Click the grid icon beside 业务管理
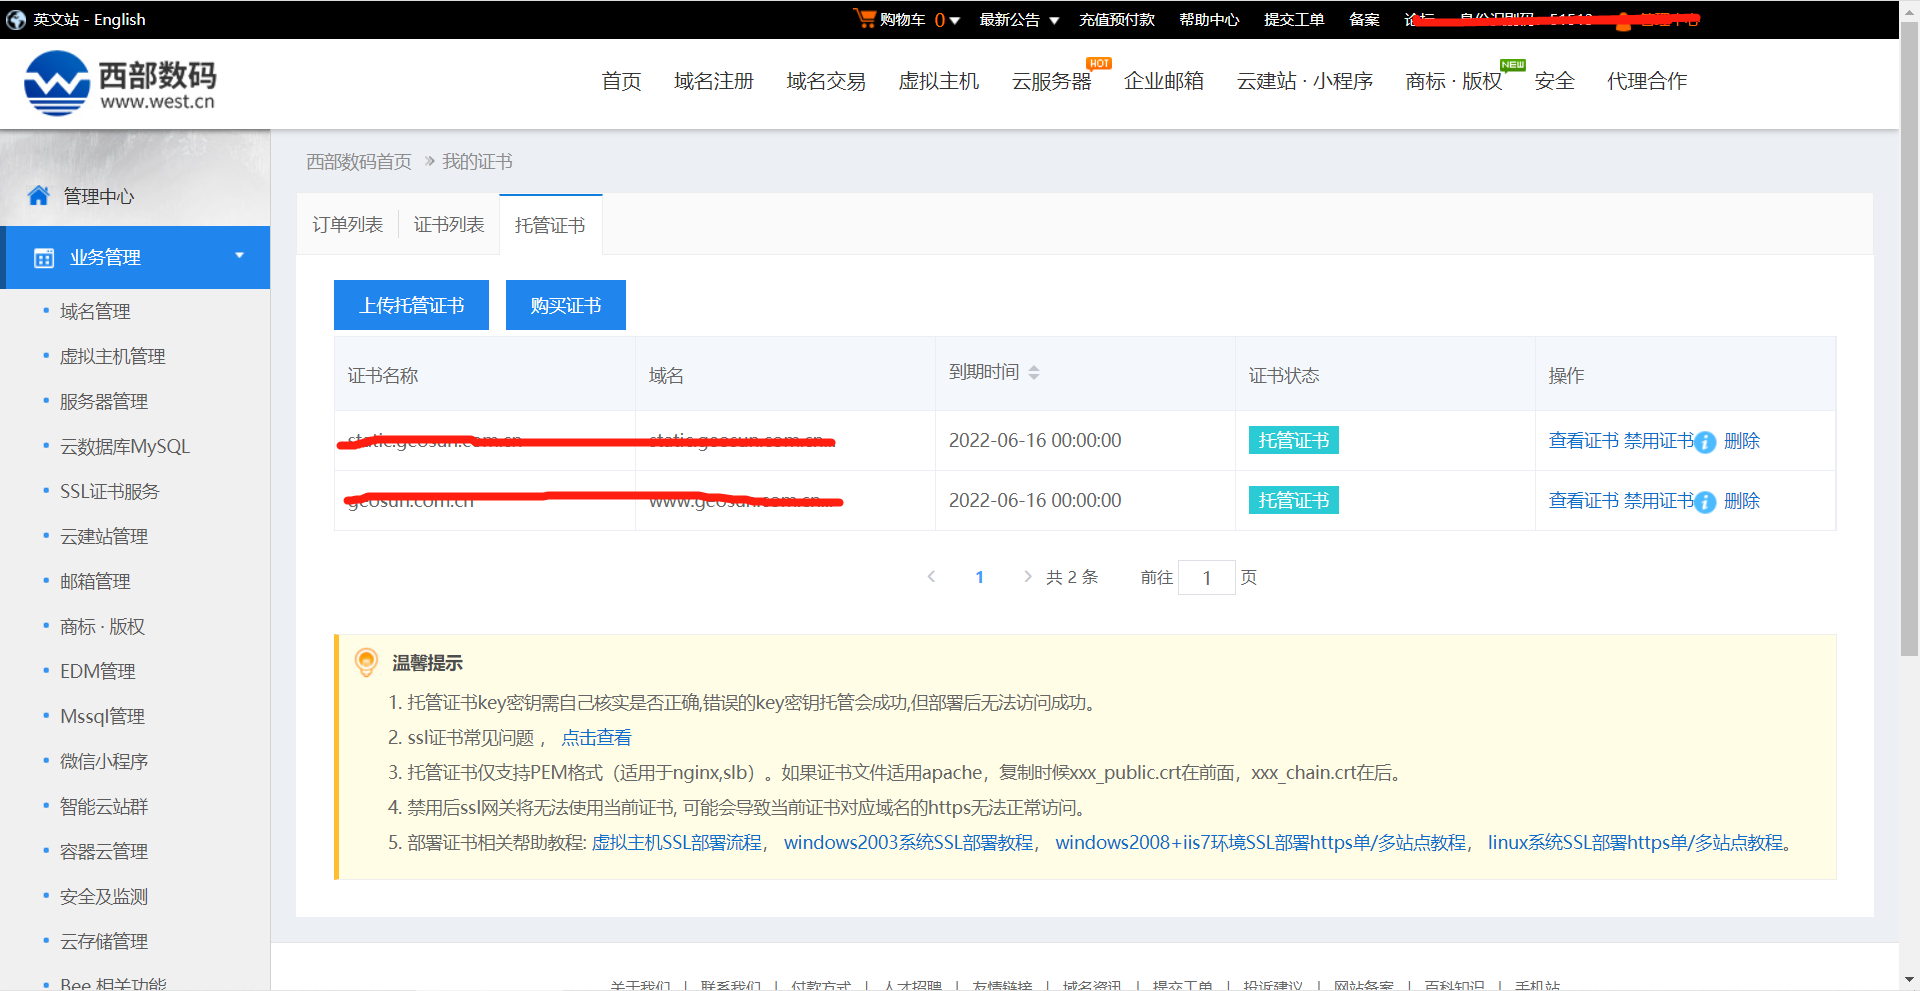 [43, 257]
